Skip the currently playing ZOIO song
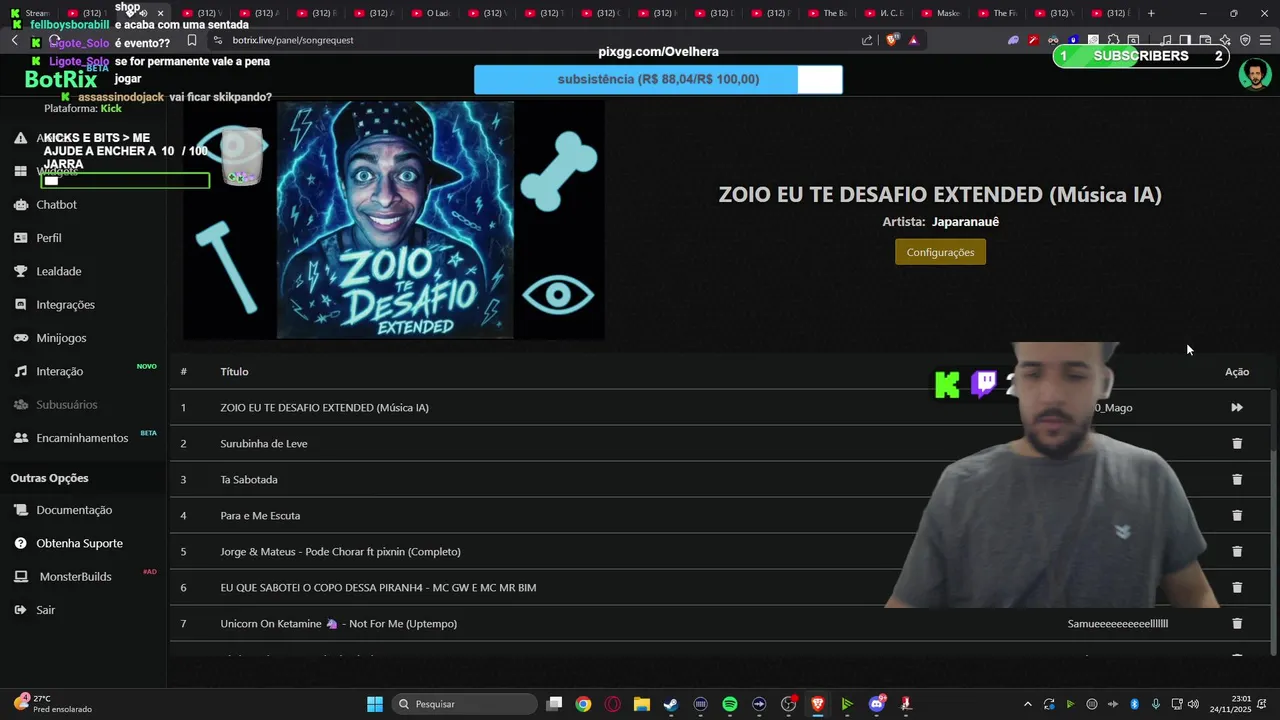The image size is (1280, 720). [1237, 407]
